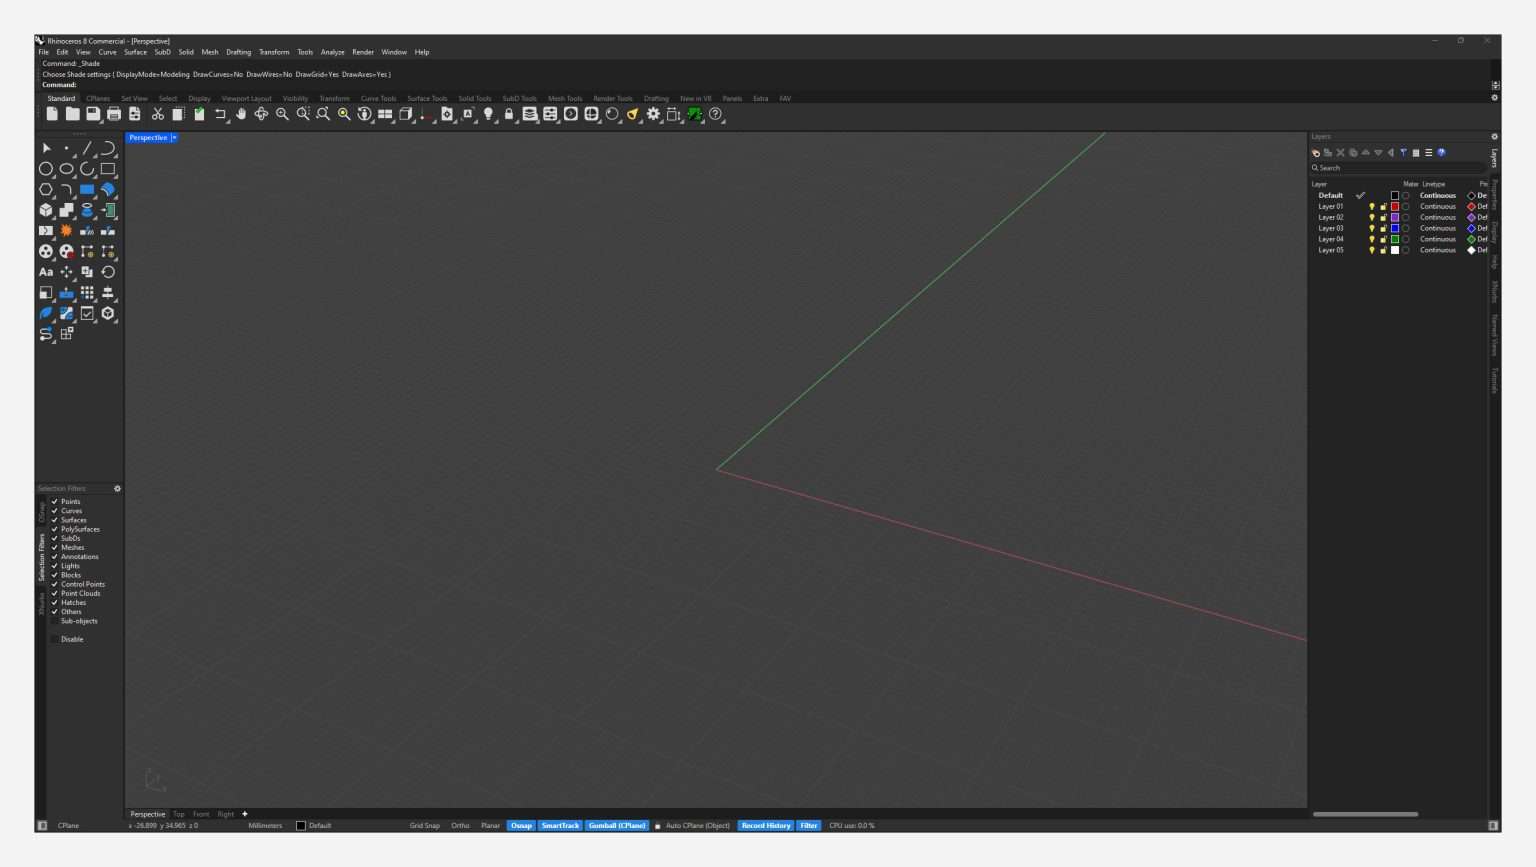Click the Save floppy disk icon
Image resolution: width=1536 pixels, height=867 pixels.
[x=93, y=114]
